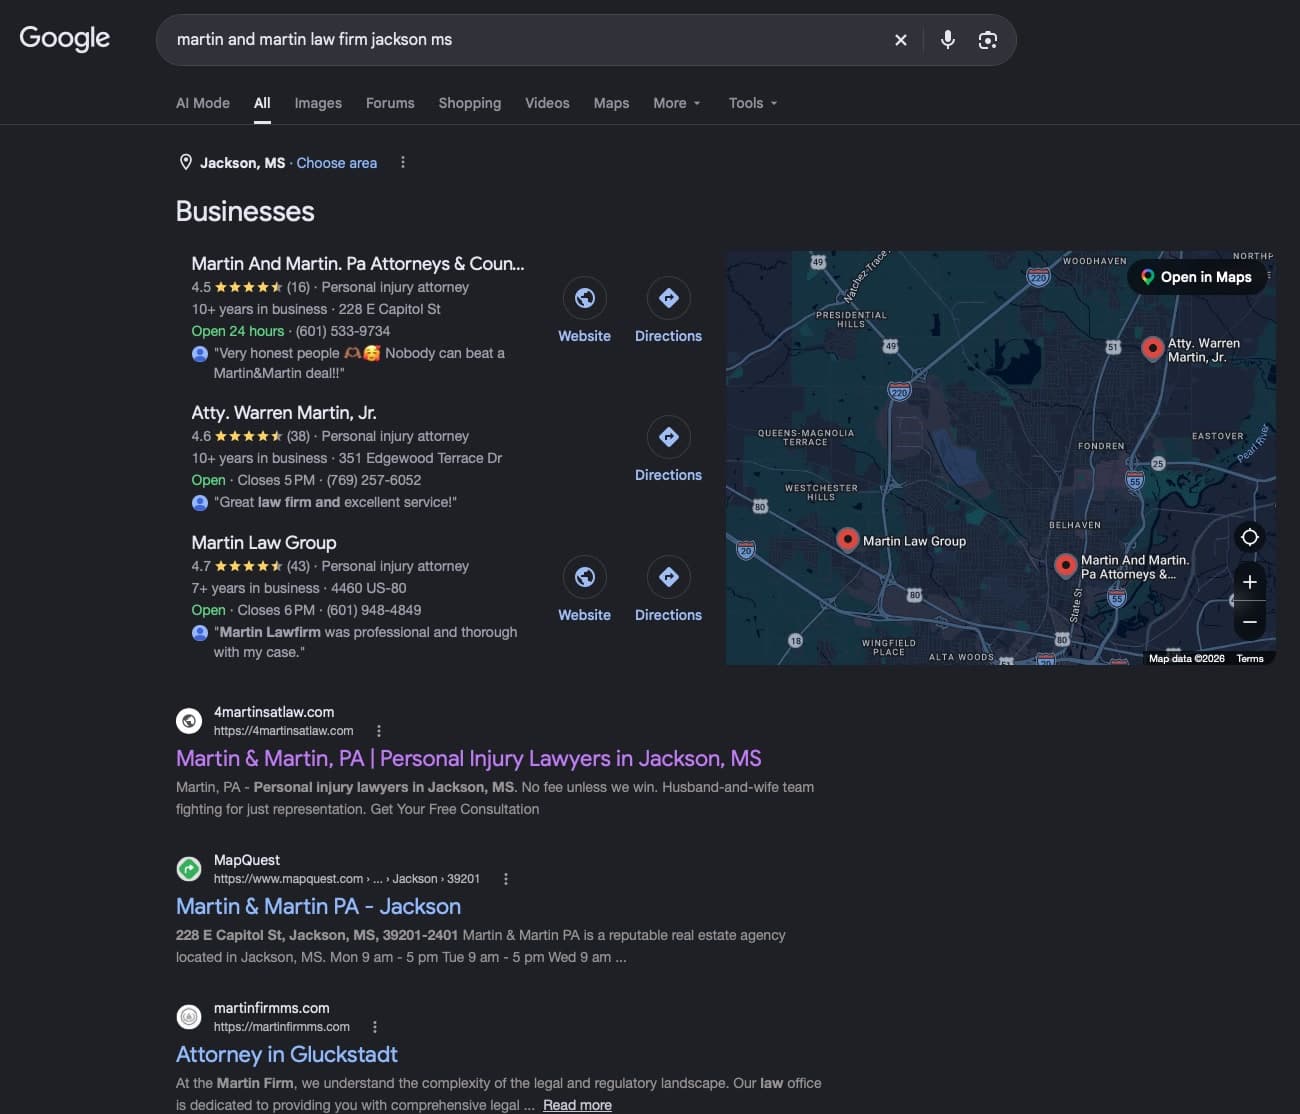The height and width of the screenshot is (1114, 1300).
Task: Open the Martin Law Group business listing
Action: [264, 542]
